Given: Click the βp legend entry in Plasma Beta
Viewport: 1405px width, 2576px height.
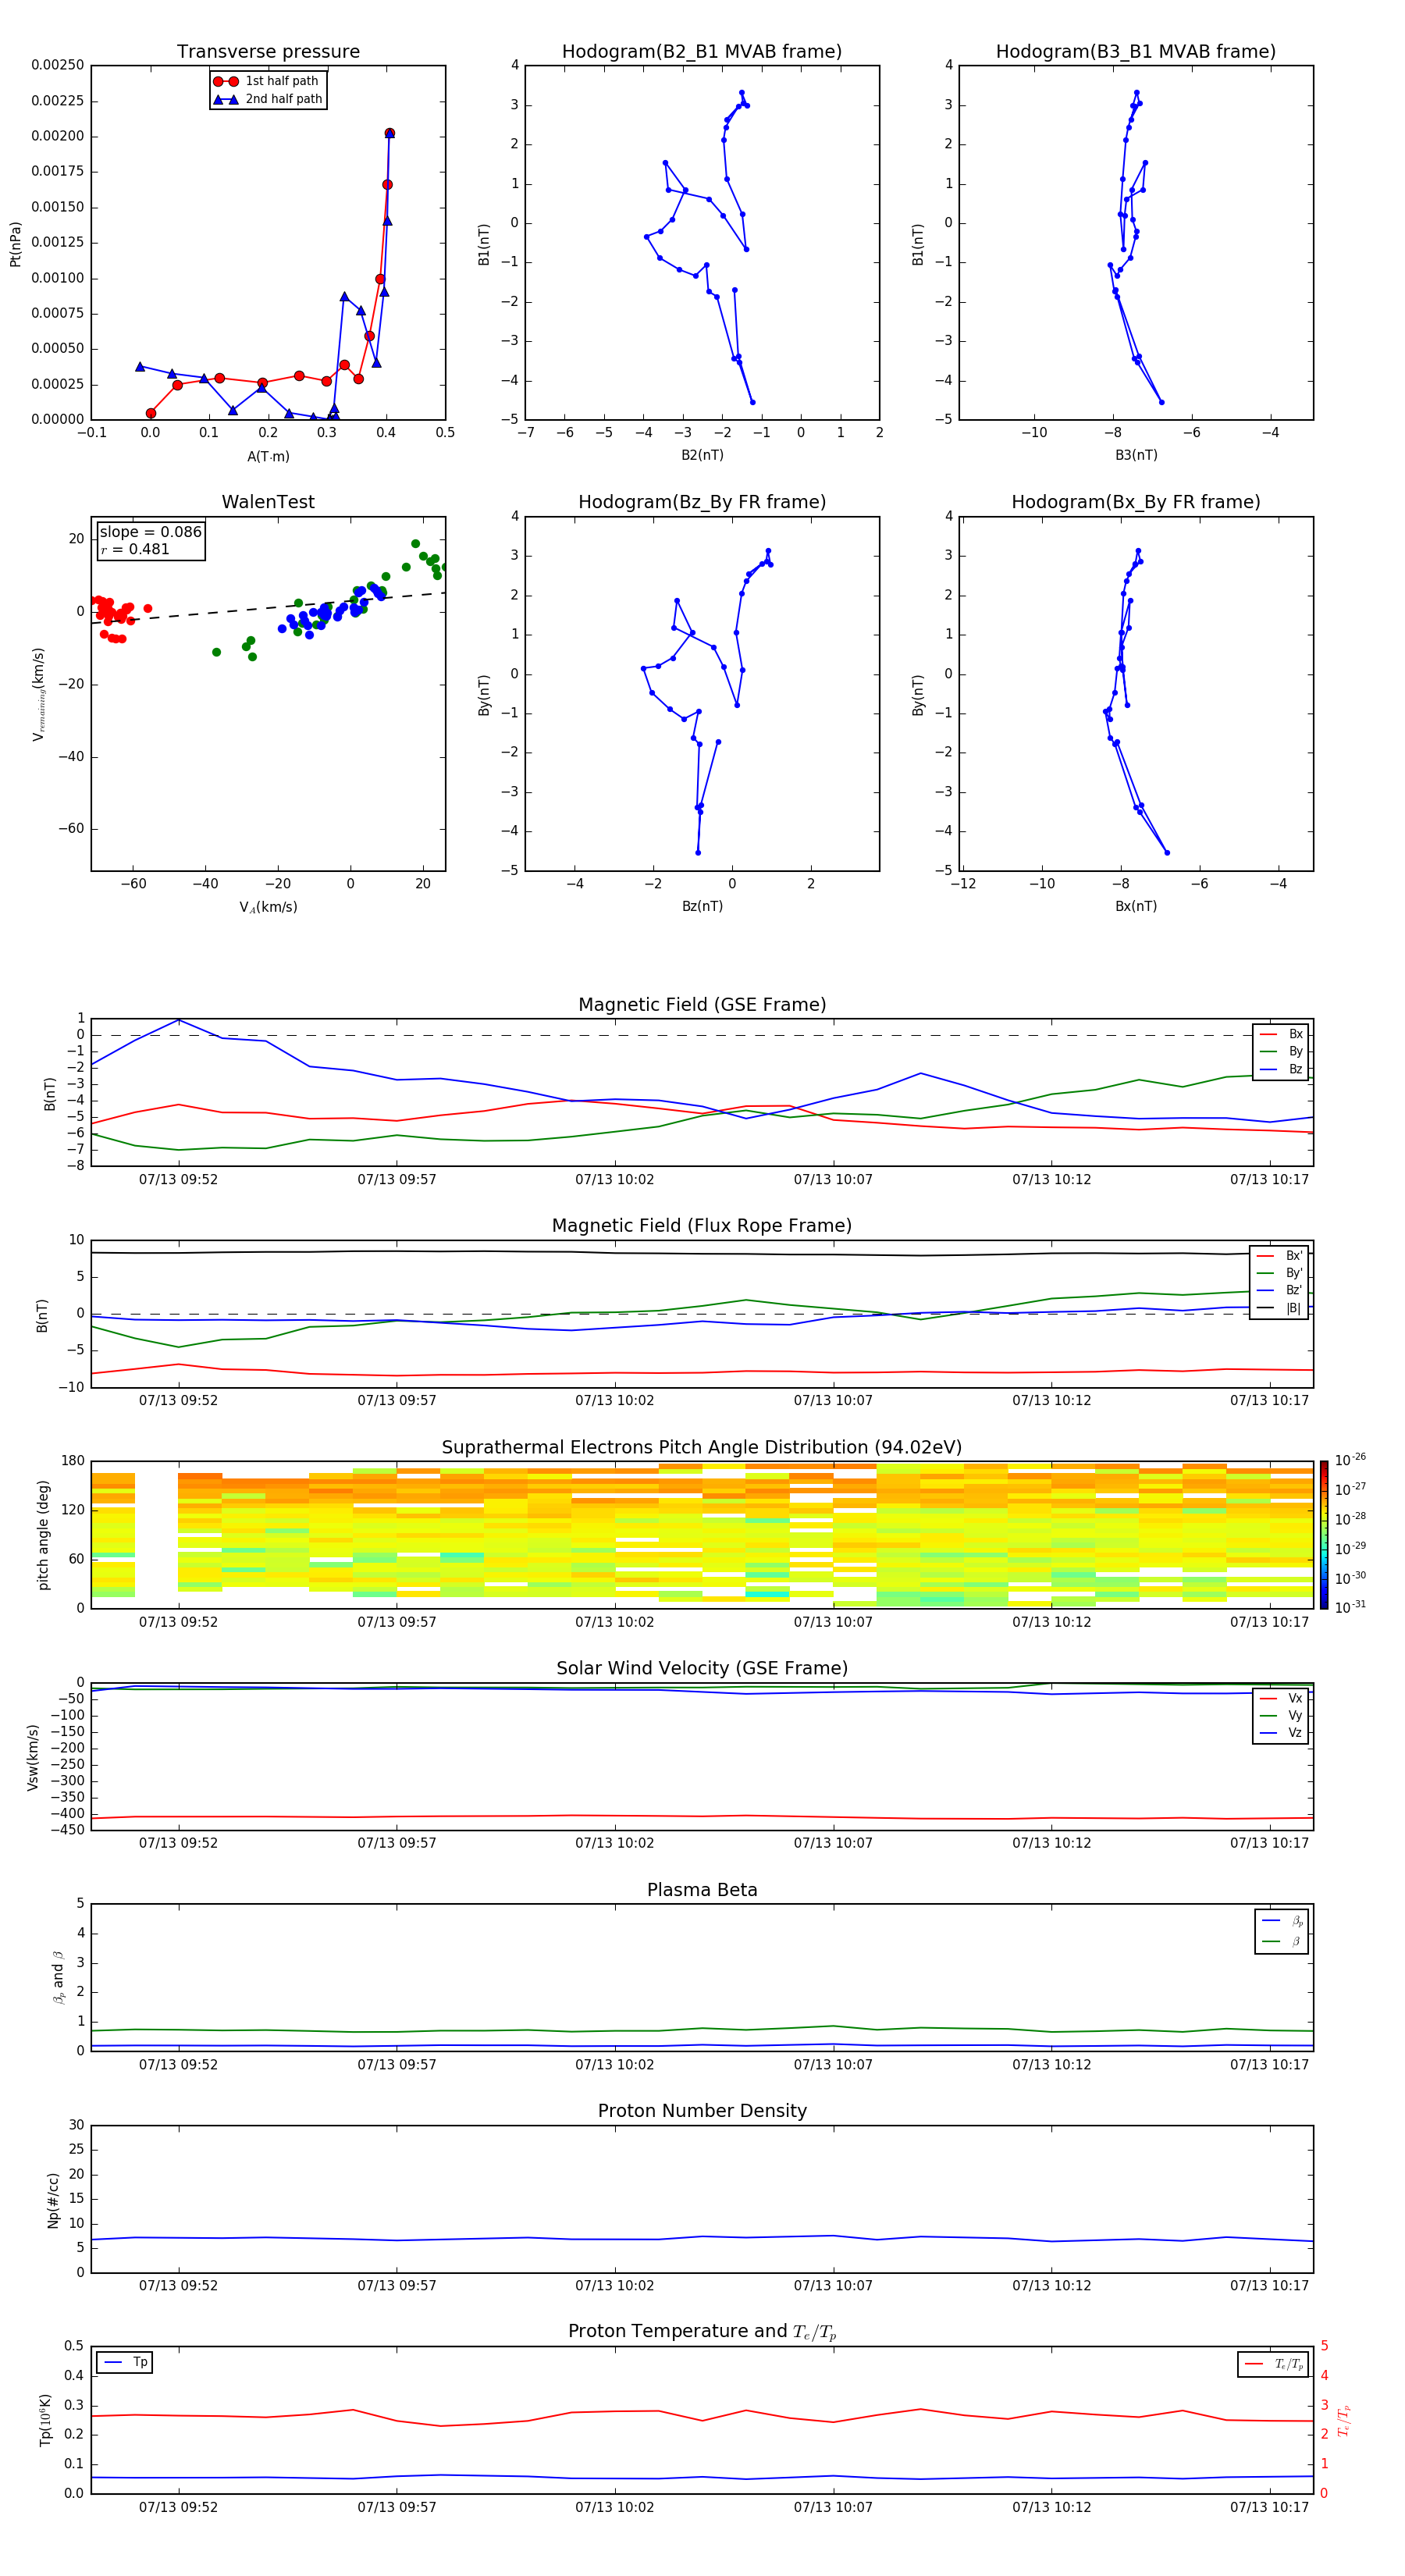Looking at the screenshot, I should (1281, 1921).
